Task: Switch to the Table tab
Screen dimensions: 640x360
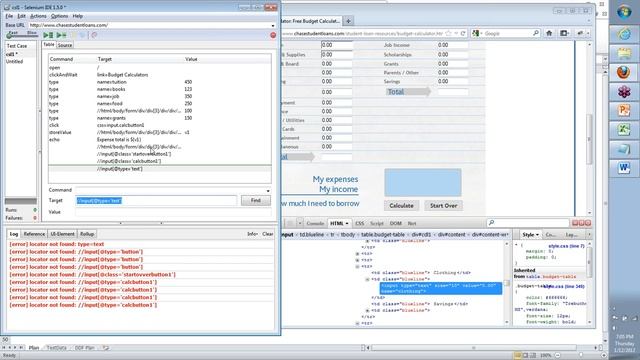Action: pos(49,44)
